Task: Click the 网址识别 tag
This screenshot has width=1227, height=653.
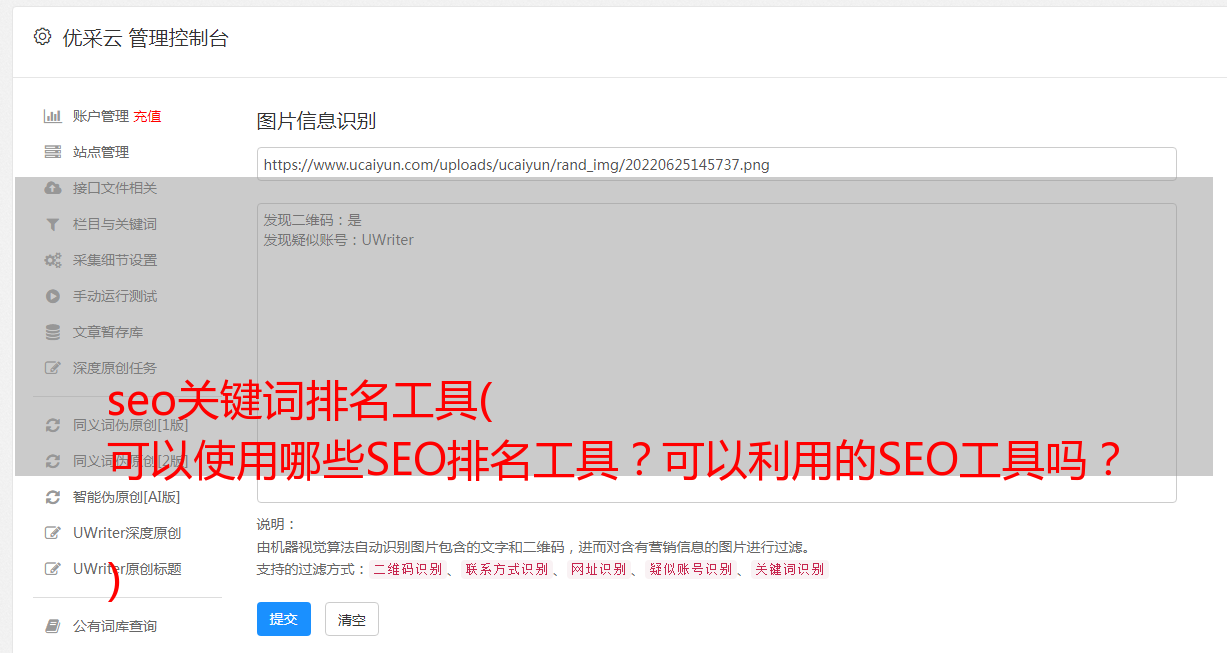Action: 598,569
